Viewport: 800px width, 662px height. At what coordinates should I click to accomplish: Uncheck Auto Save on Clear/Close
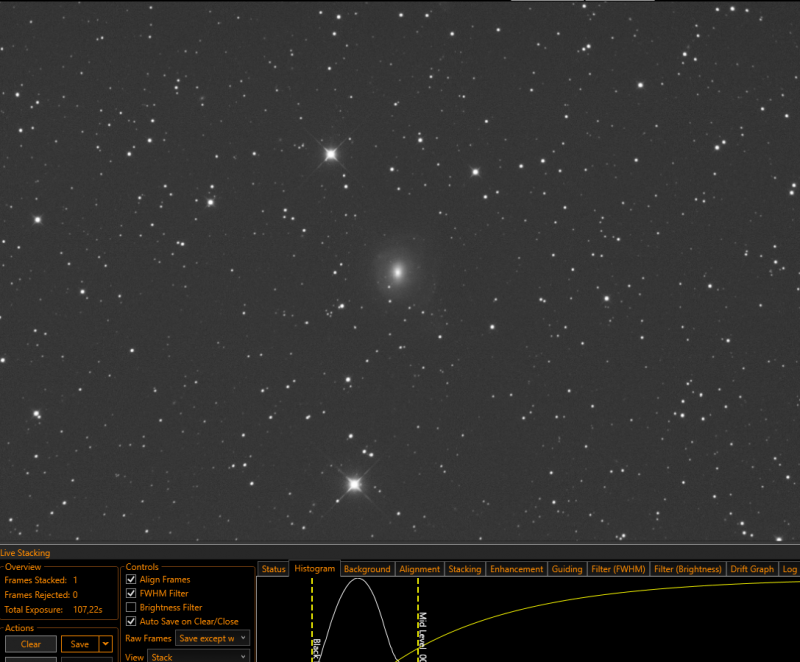pos(131,621)
